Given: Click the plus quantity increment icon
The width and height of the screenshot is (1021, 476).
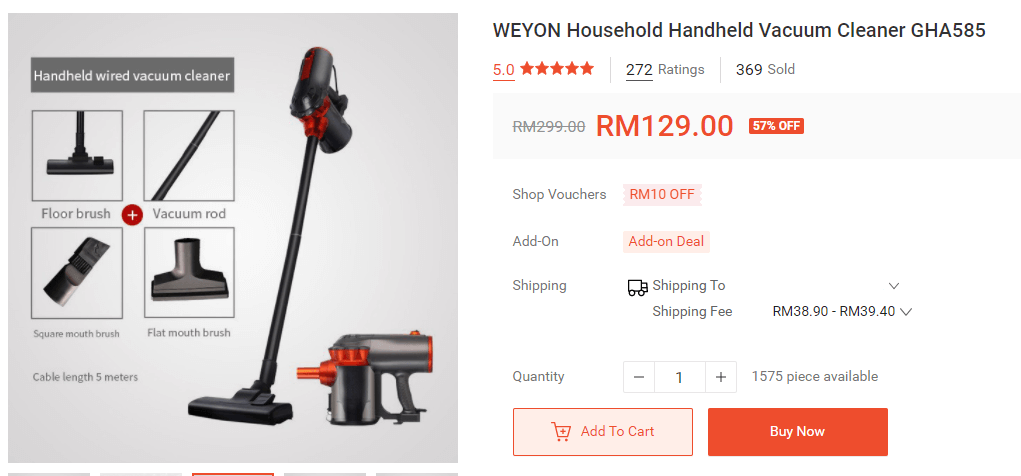Looking at the screenshot, I should pyautogui.click(x=721, y=377).
